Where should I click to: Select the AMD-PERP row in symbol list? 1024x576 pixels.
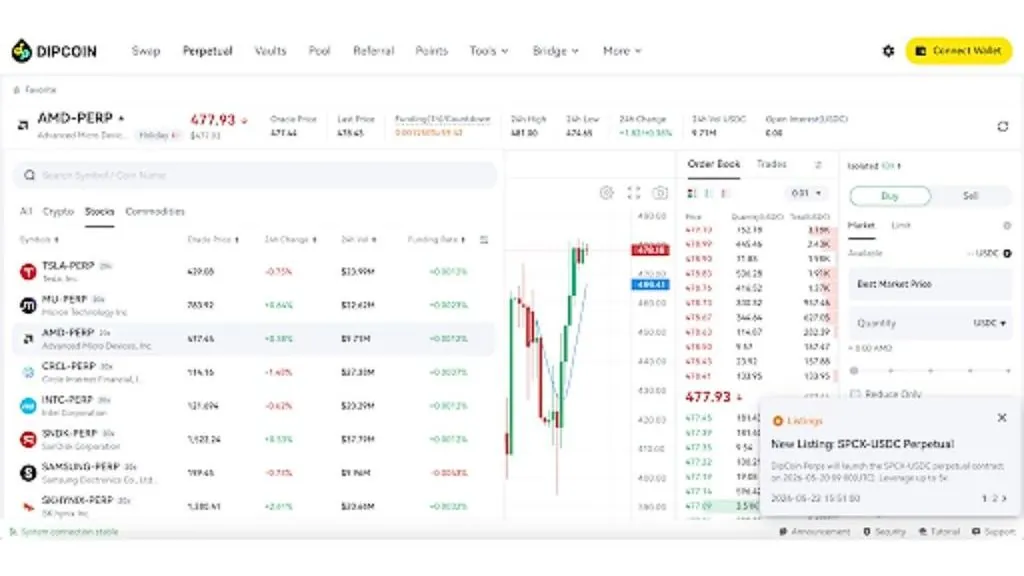point(253,339)
